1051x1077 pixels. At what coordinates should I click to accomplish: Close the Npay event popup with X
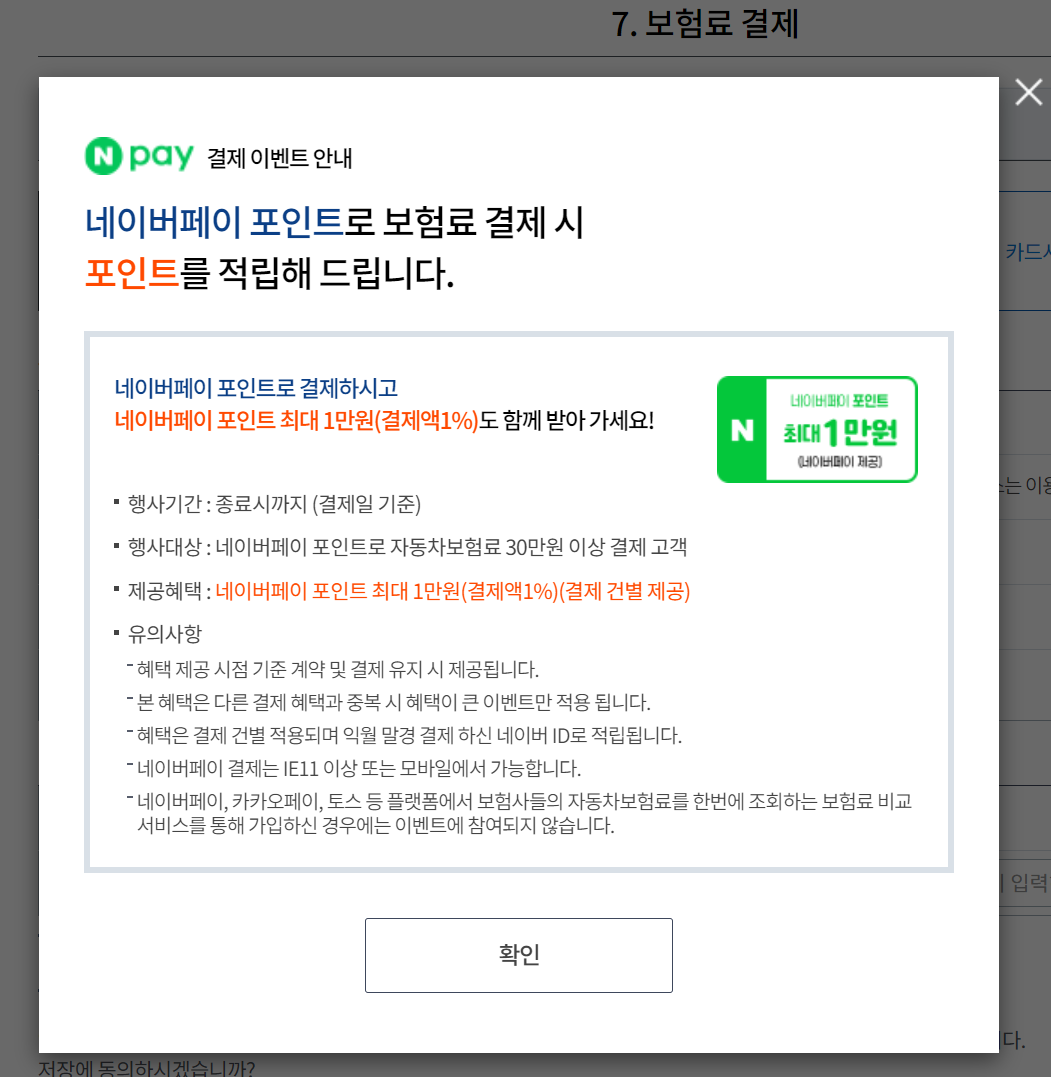[1028, 92]
